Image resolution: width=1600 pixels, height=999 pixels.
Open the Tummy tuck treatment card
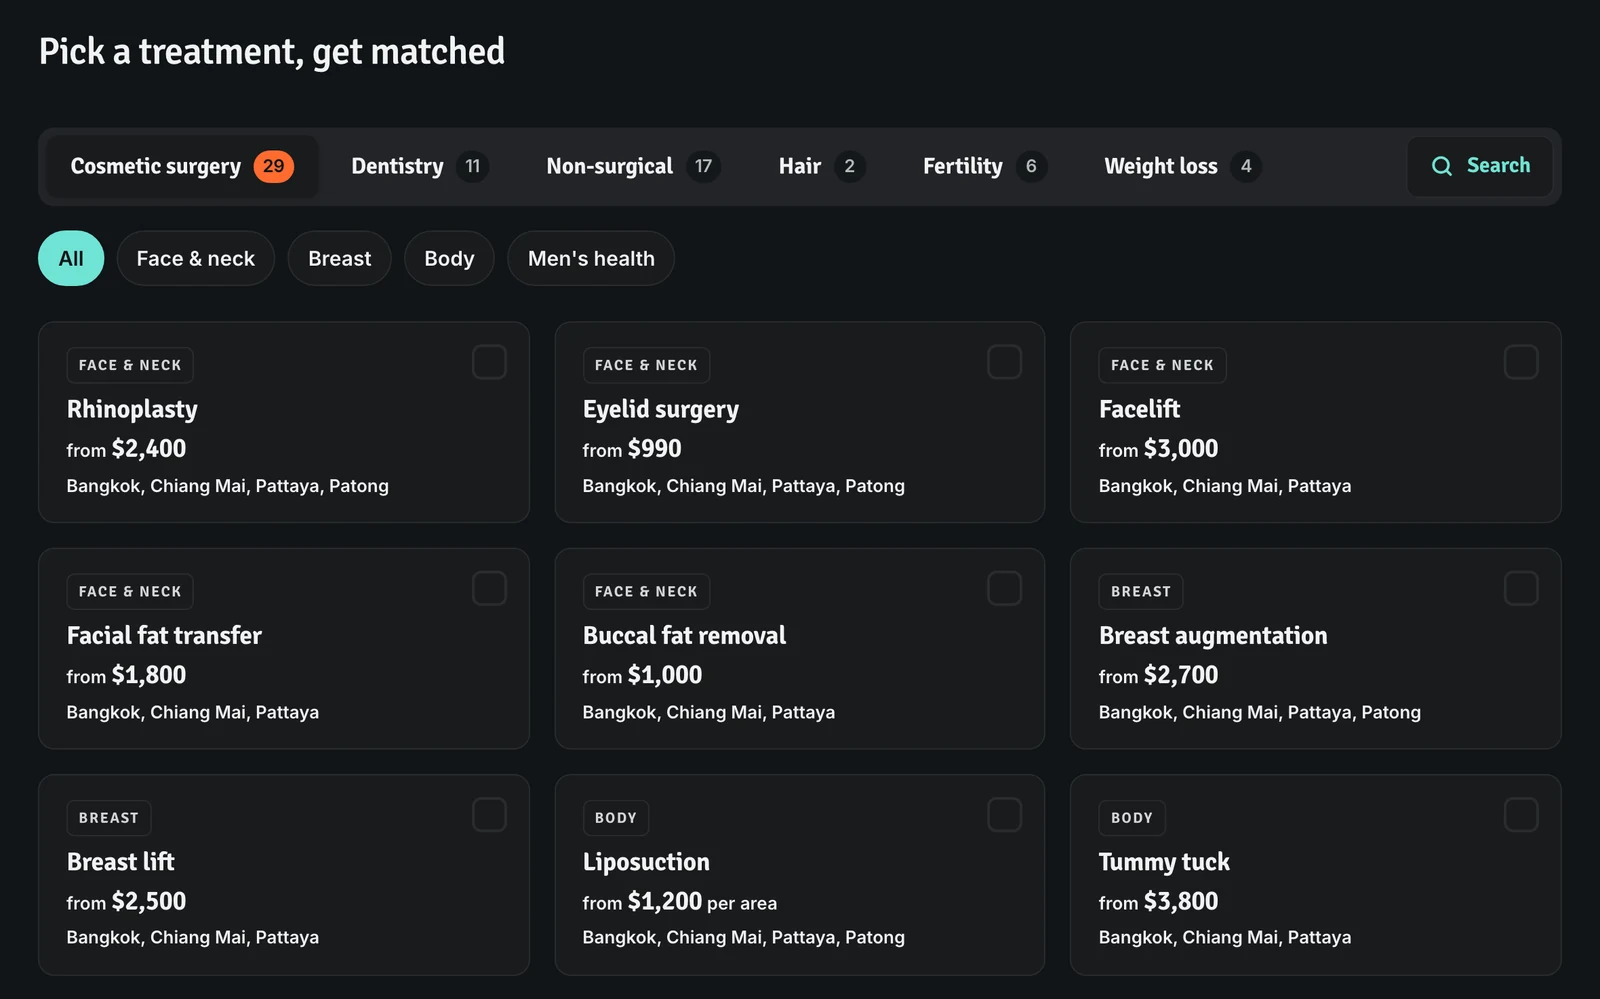[1315, 875]
